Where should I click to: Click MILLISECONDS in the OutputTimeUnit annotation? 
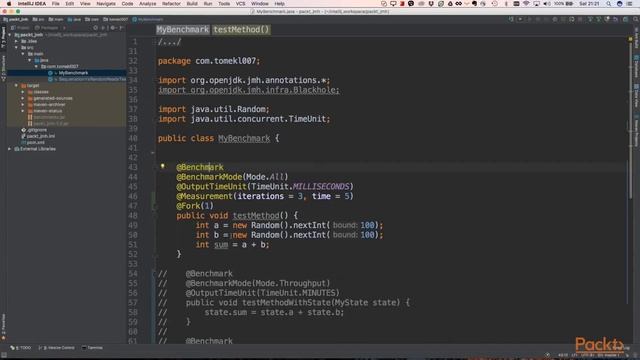coord(321,187)
